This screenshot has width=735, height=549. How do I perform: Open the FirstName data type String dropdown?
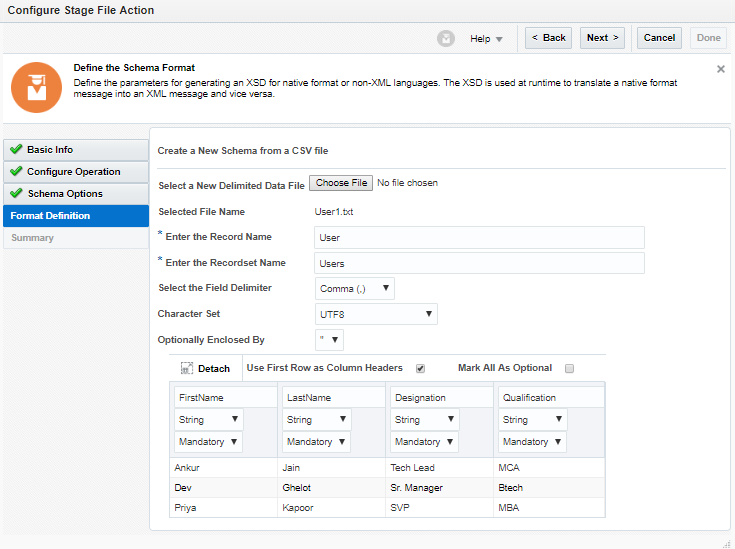point(208,420)
